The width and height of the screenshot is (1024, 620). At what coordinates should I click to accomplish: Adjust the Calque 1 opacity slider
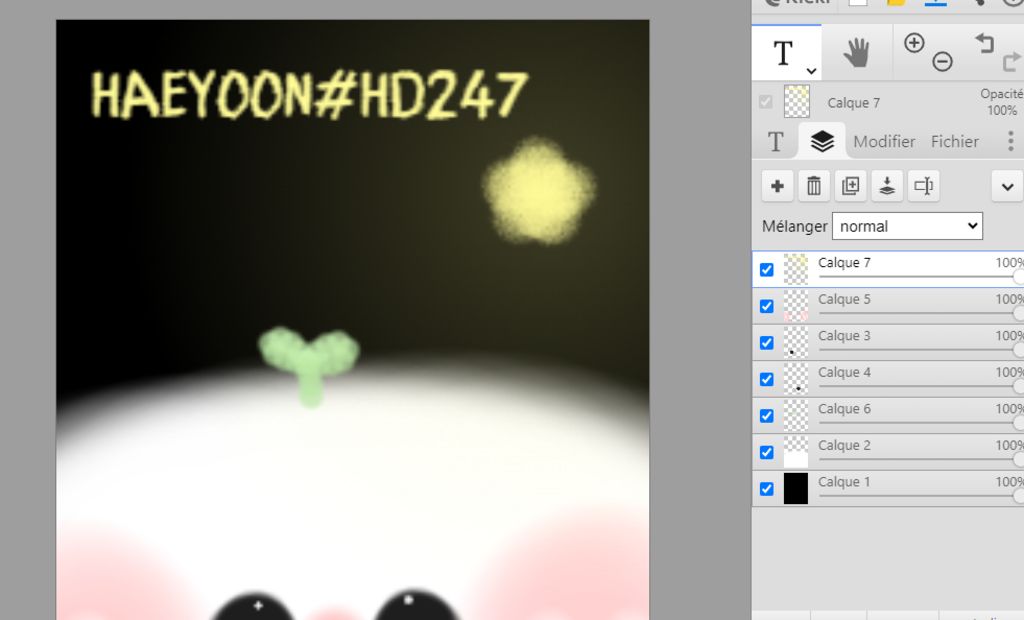point(921,497)
